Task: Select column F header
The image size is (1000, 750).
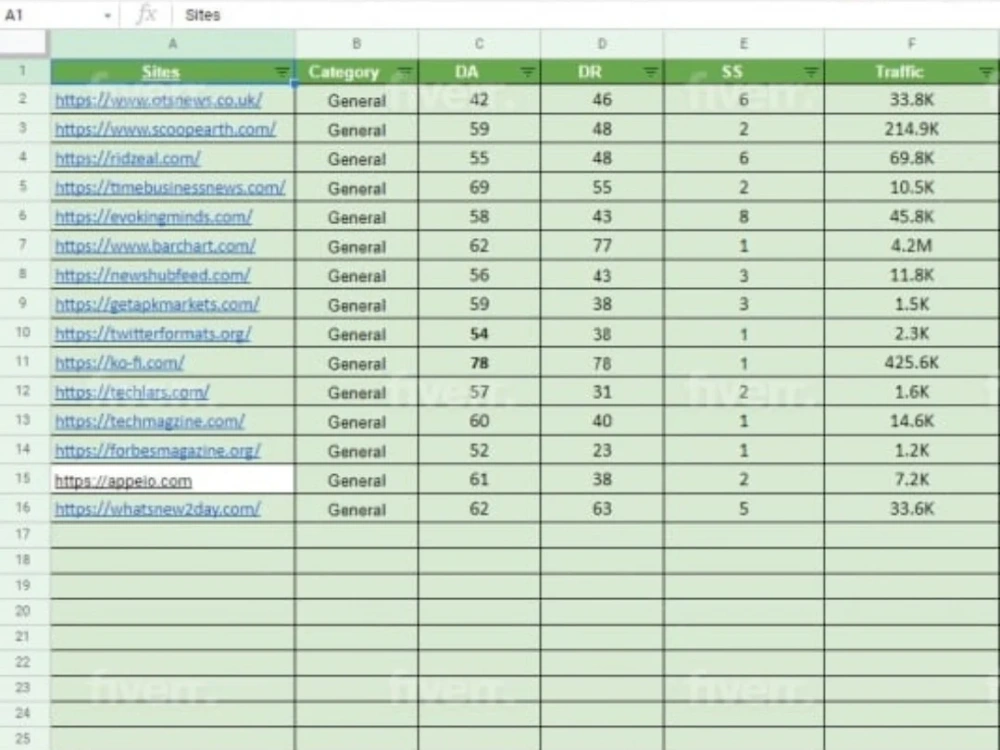Action: tap(911, 44)
